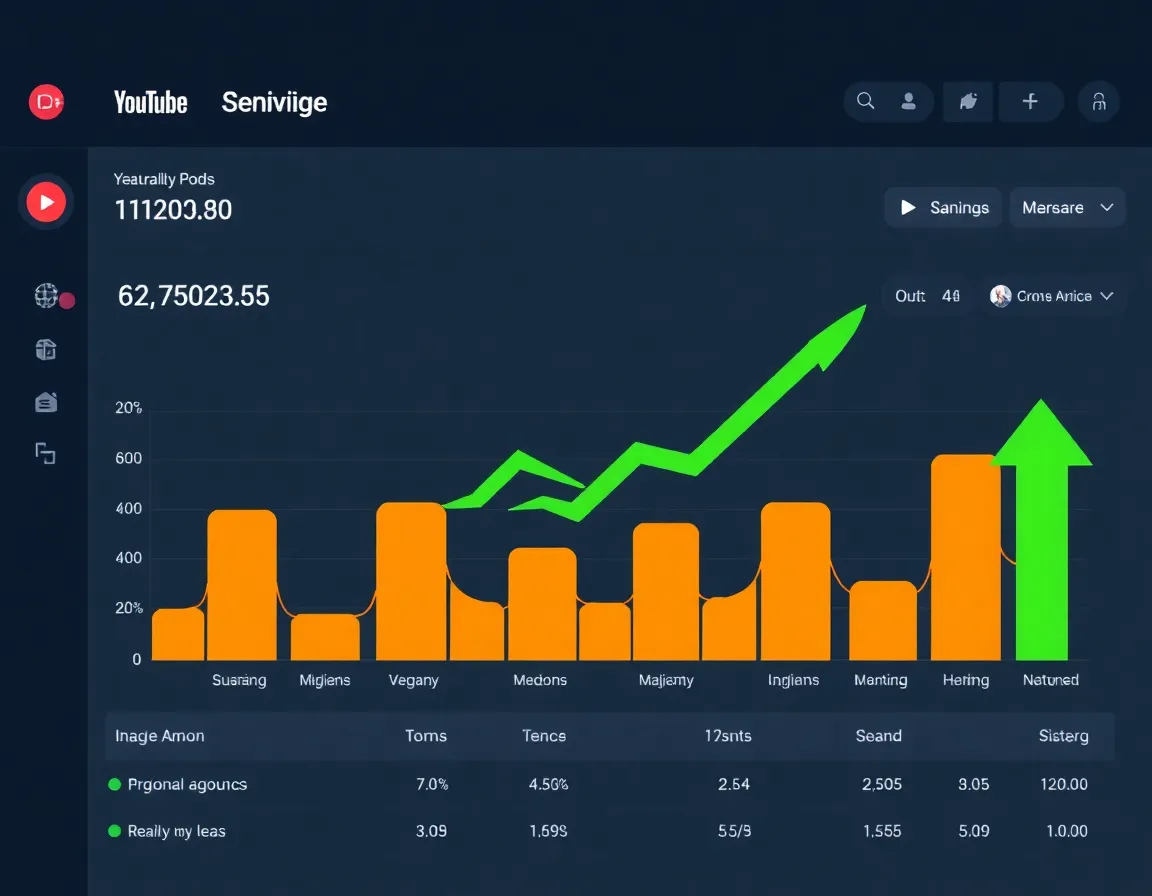This screenshot has width=1152, height=896.
Task: Click the box package icon in sidebar
Action: pos(46,349)
